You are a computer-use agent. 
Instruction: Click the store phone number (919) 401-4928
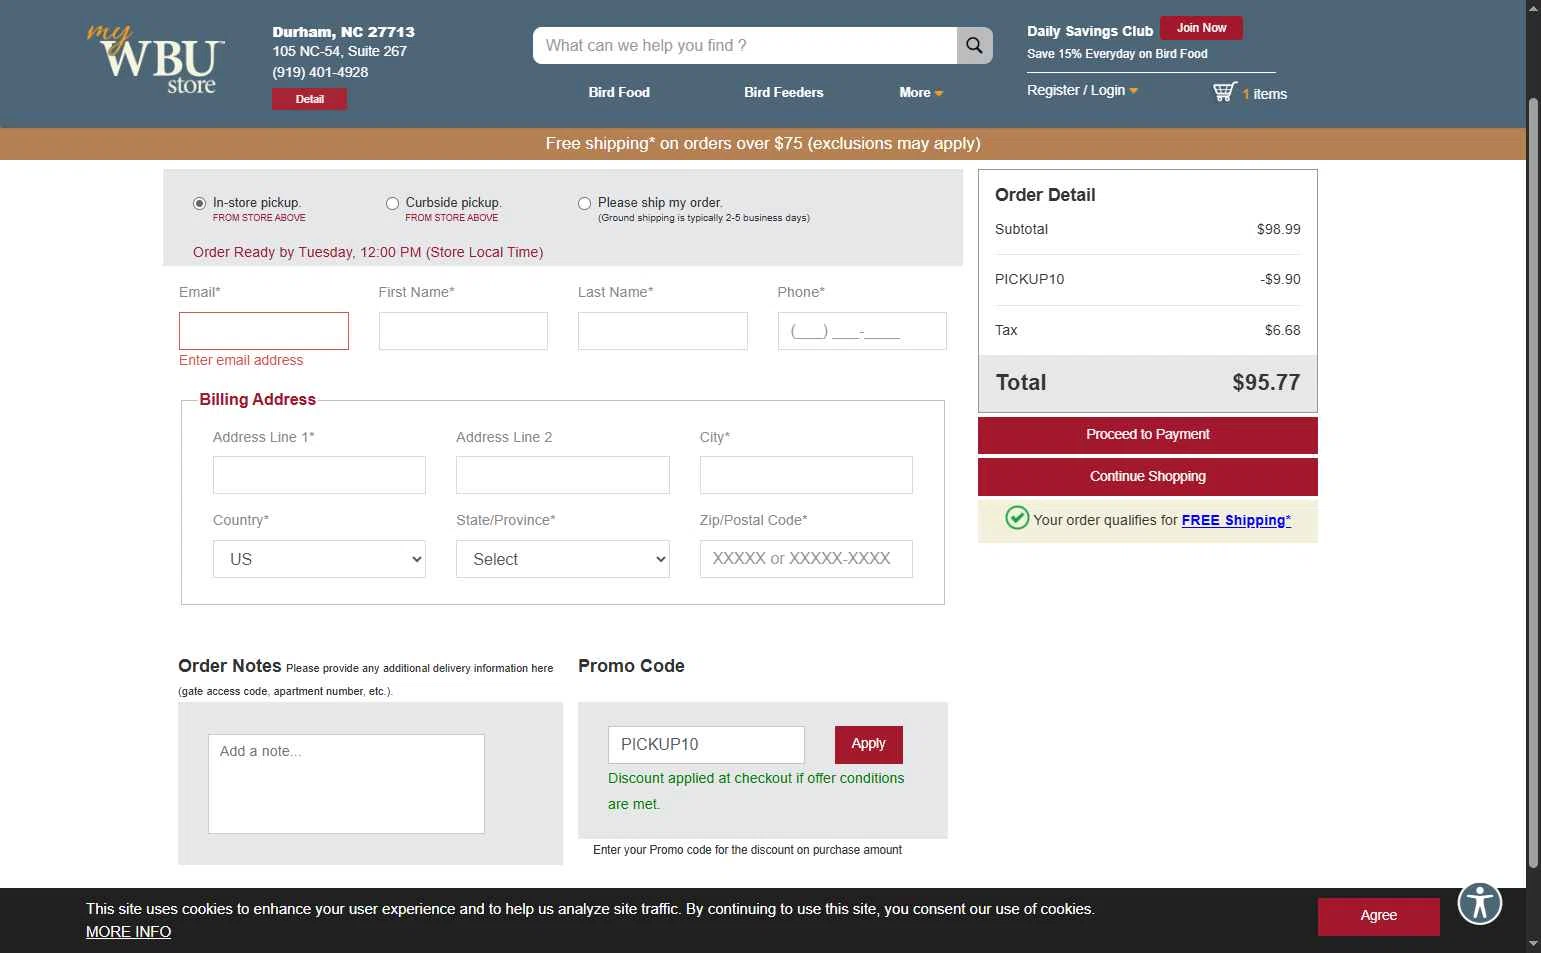click(x=320, y=72)
